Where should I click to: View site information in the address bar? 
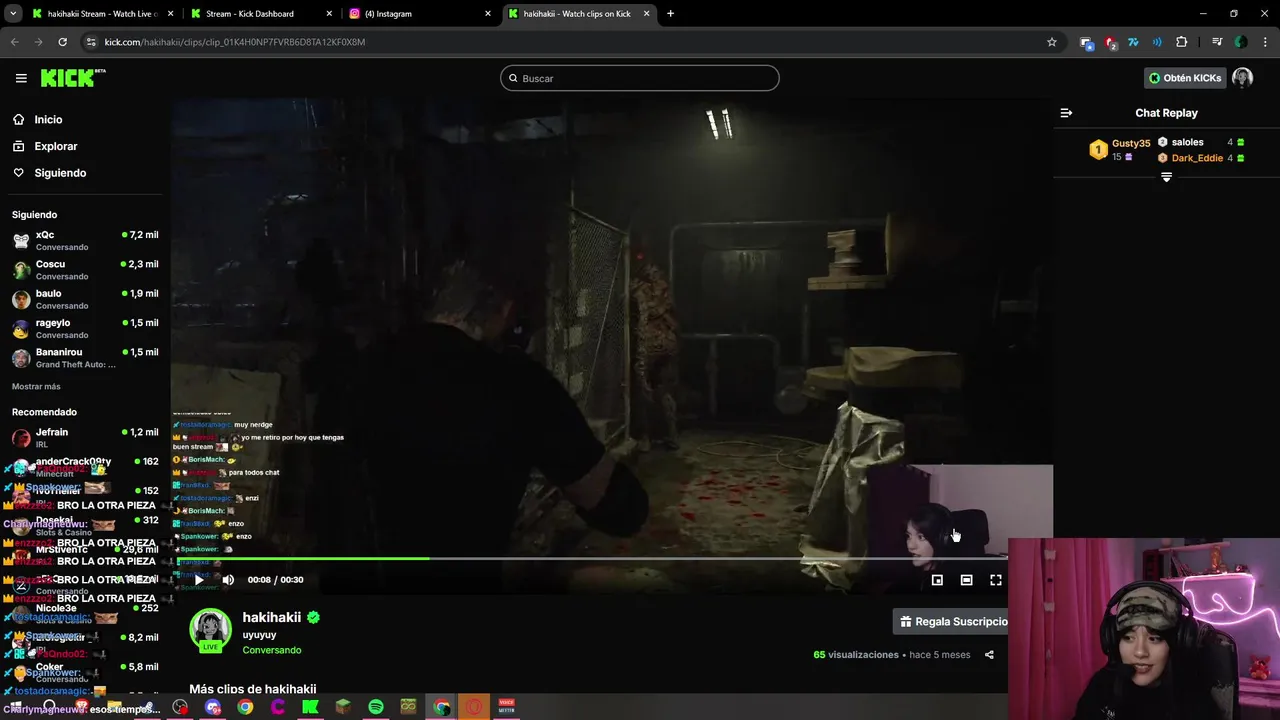91,42
